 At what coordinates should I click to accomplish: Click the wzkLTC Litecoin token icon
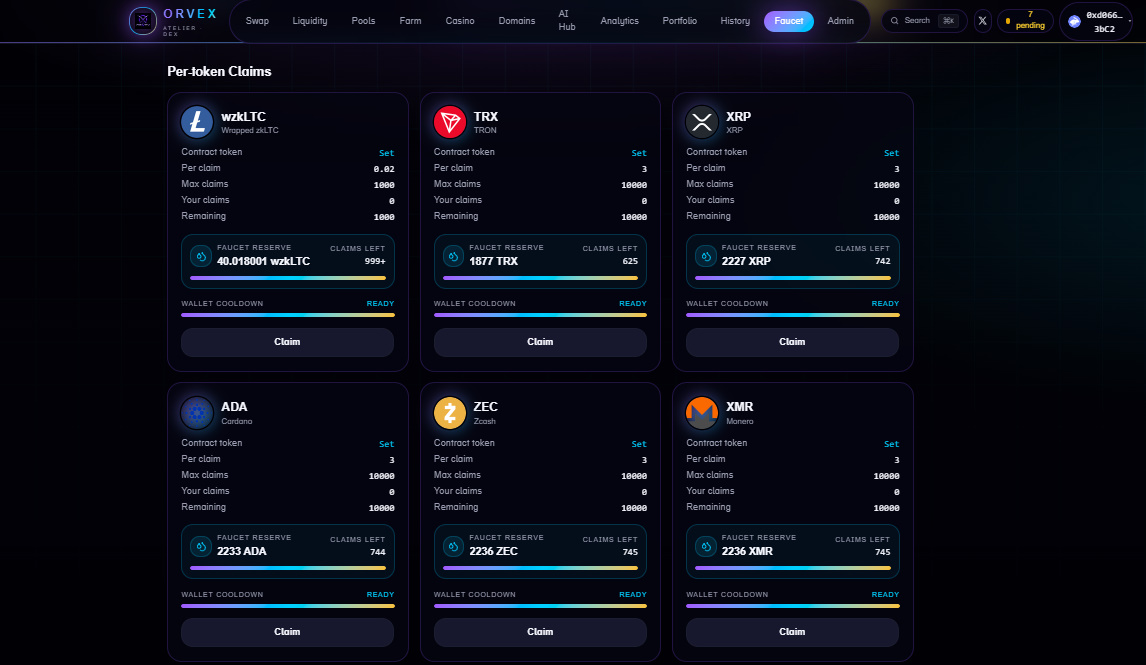(x=197, y=122)
